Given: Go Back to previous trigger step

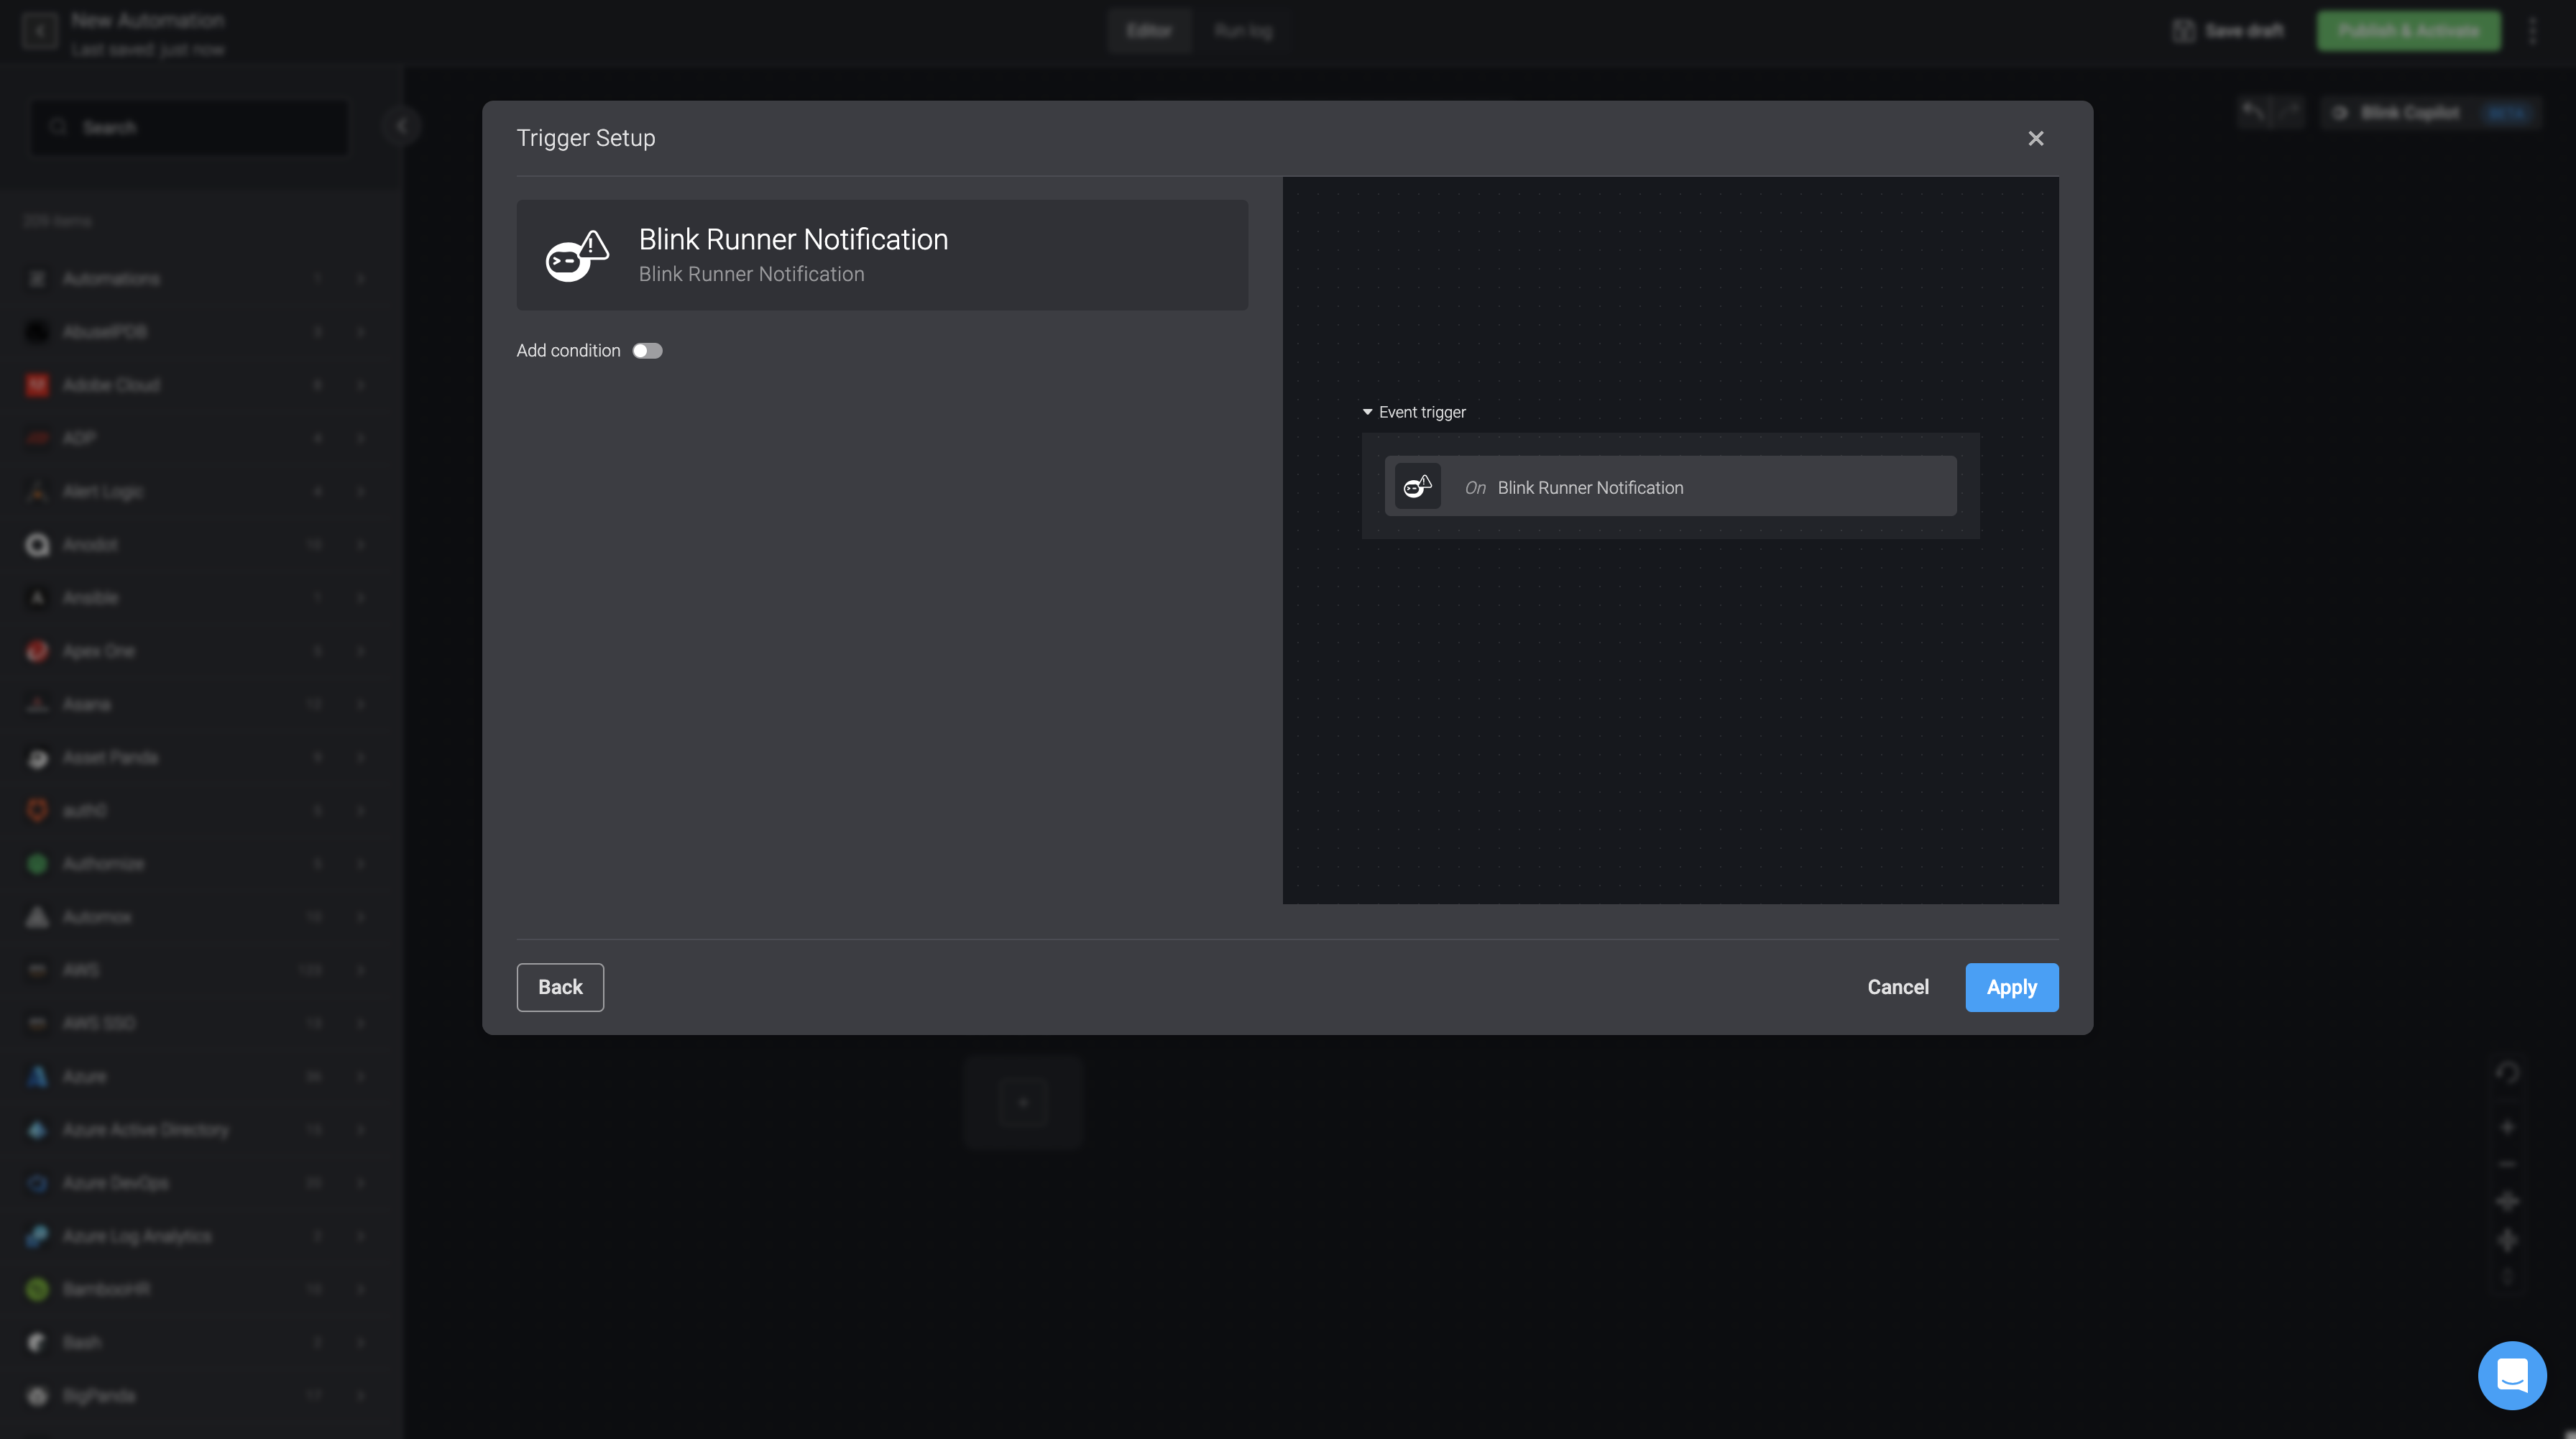Looking at the screenshot, I should click(560, 987).
